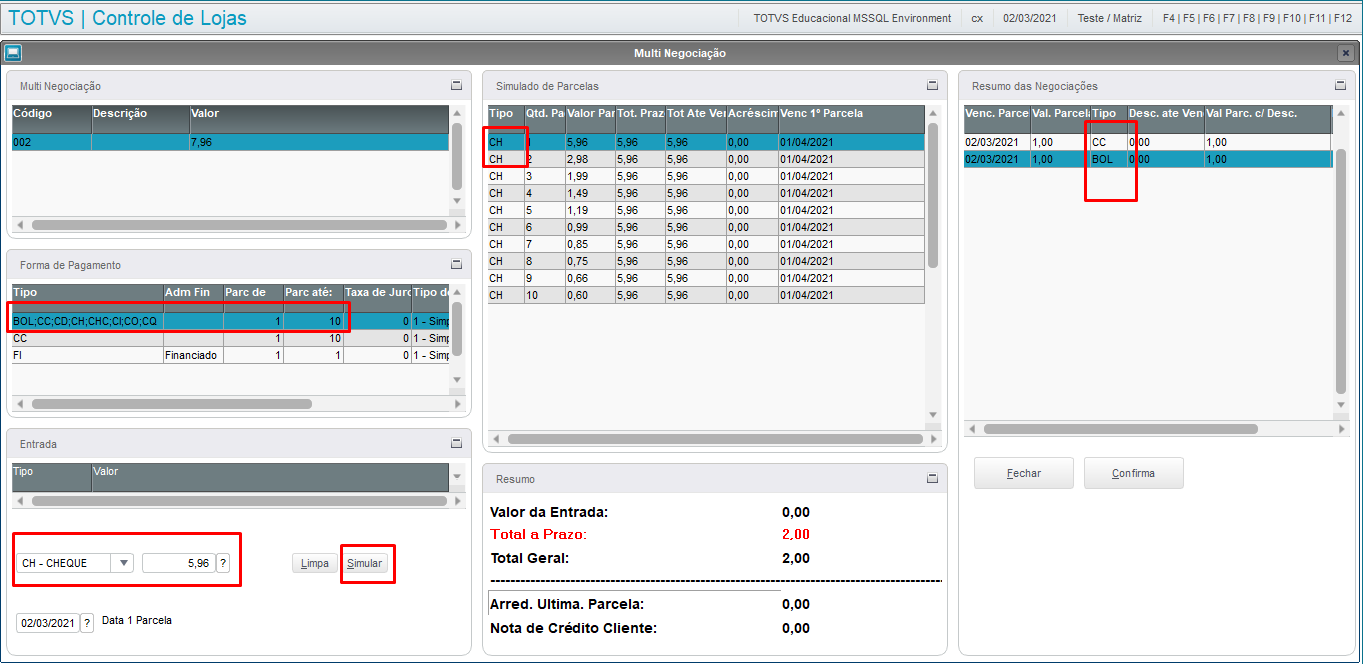
Task: Select the CH row valued 0,75
Action: pyautogui.click(x=706, y=261)
